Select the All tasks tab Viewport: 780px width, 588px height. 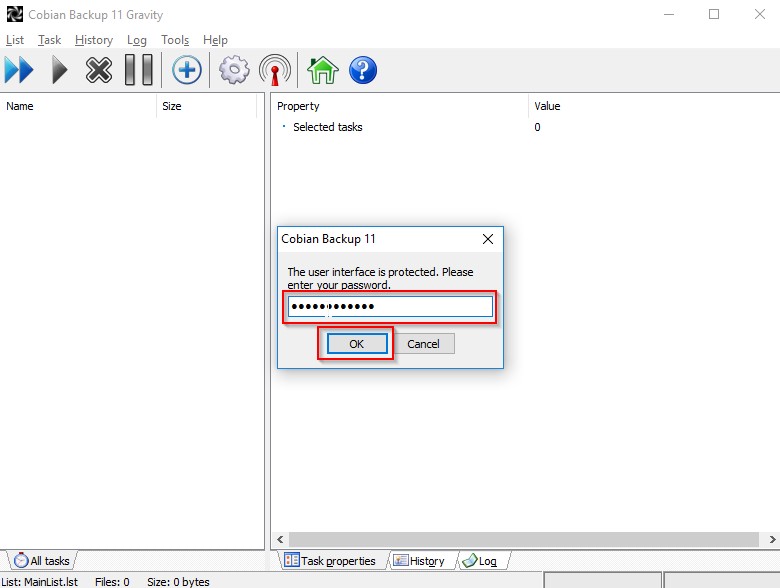(x=42, y=561)
